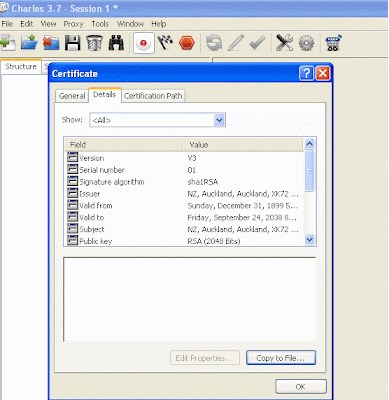Open Find with the binoculars icon
The width and height of the screenshot is (389, 400).
tap(116, 43)
